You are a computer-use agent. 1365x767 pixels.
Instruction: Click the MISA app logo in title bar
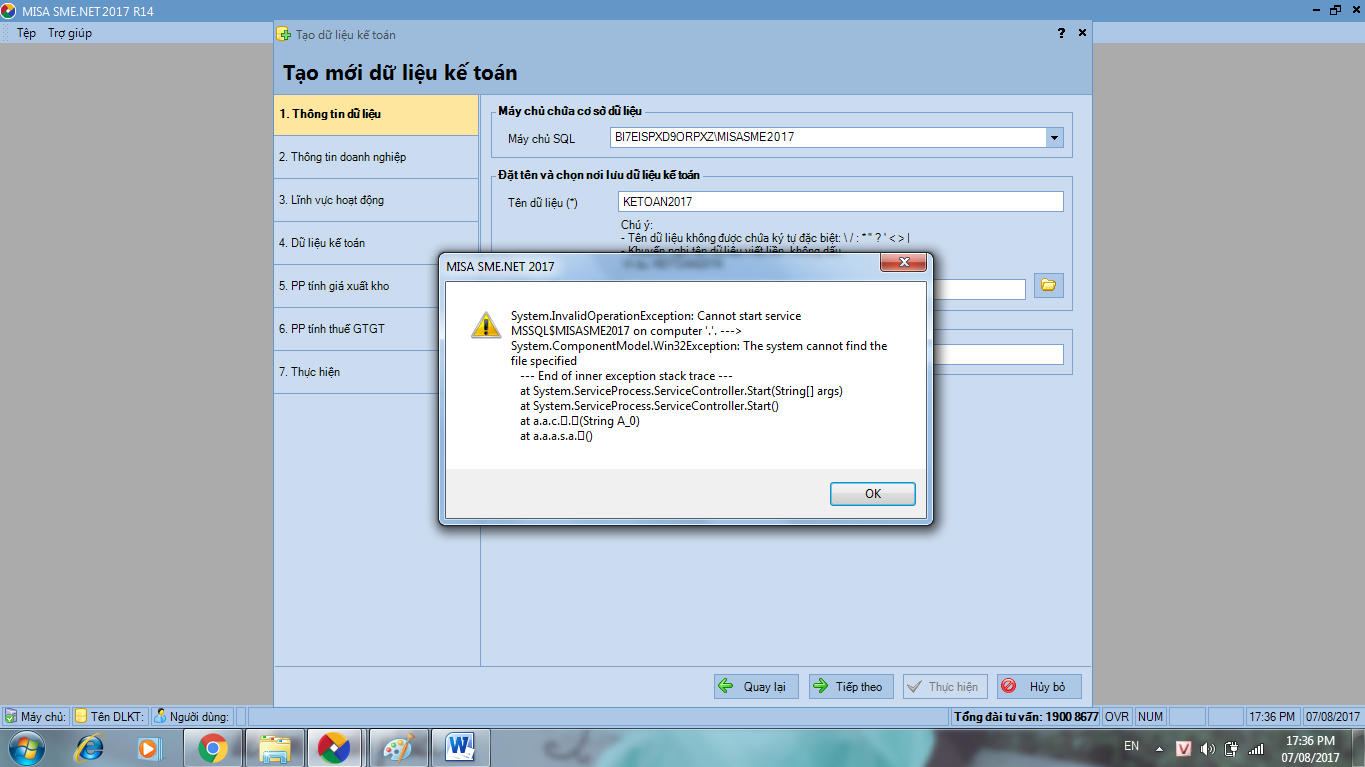[x=10, y=10]
